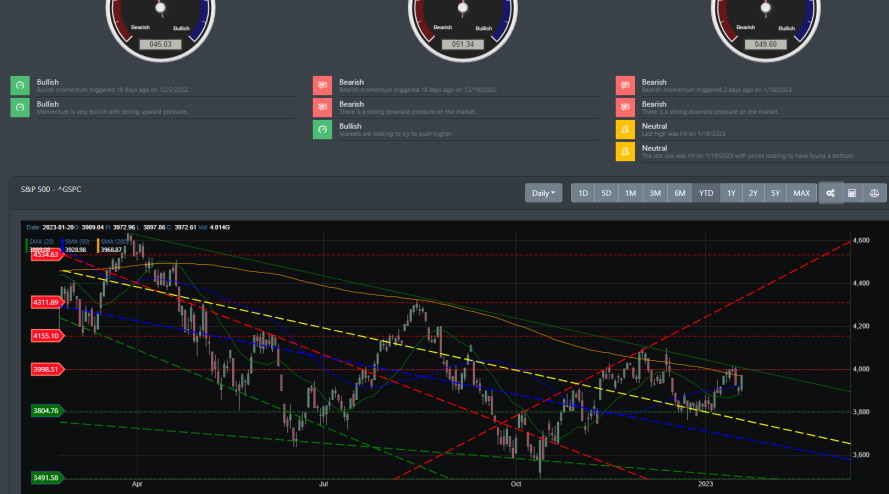Open the calculator icon in chart toolbar
Image resolution: width=889 pixels, height=494 pixels.
(852, 193)
